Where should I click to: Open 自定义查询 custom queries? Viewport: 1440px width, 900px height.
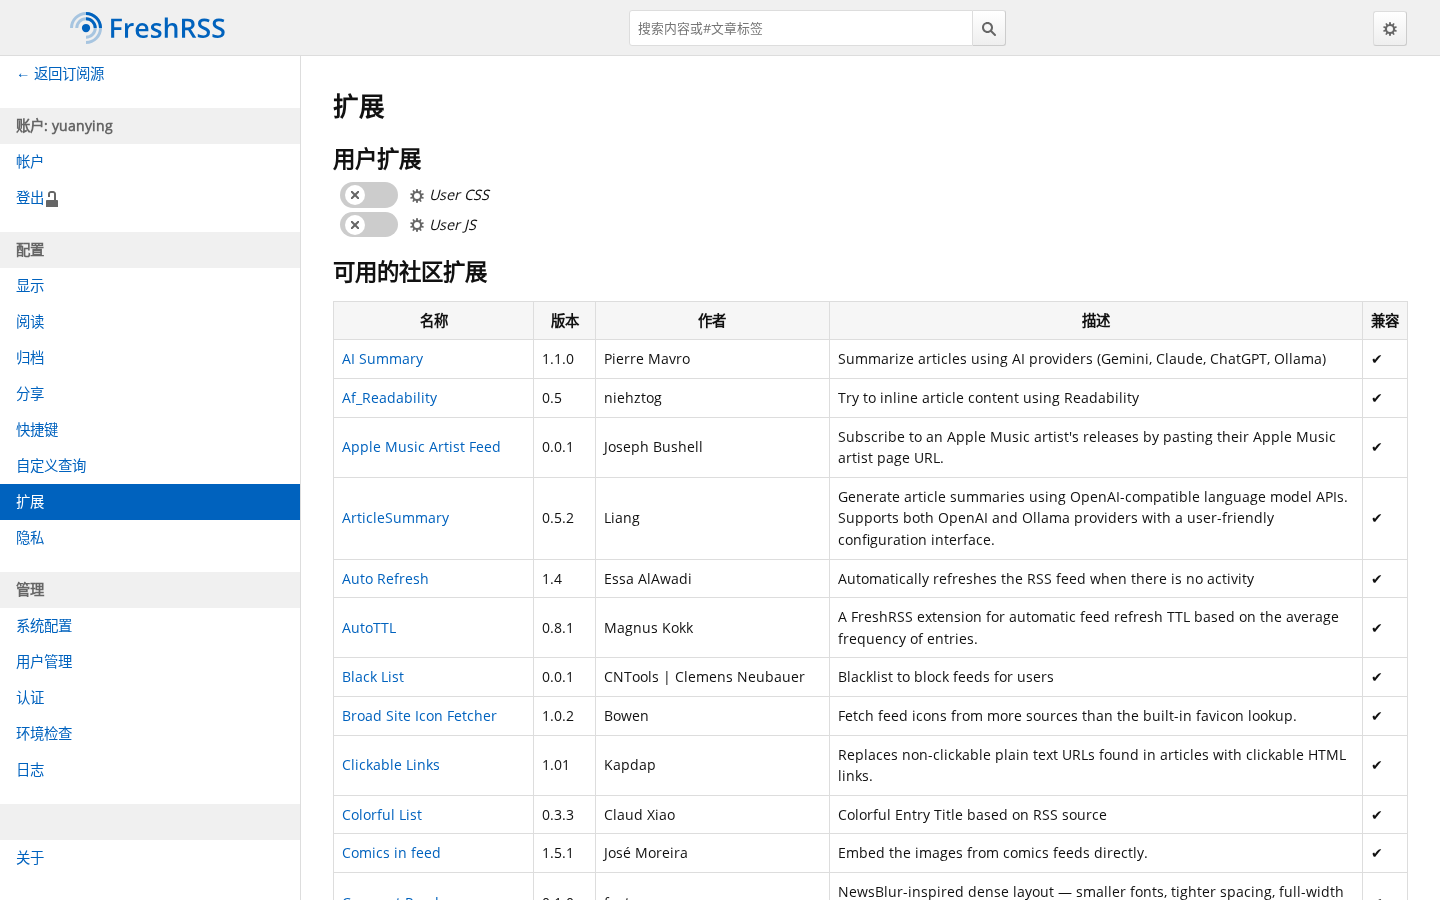click(x=150, y=466)
